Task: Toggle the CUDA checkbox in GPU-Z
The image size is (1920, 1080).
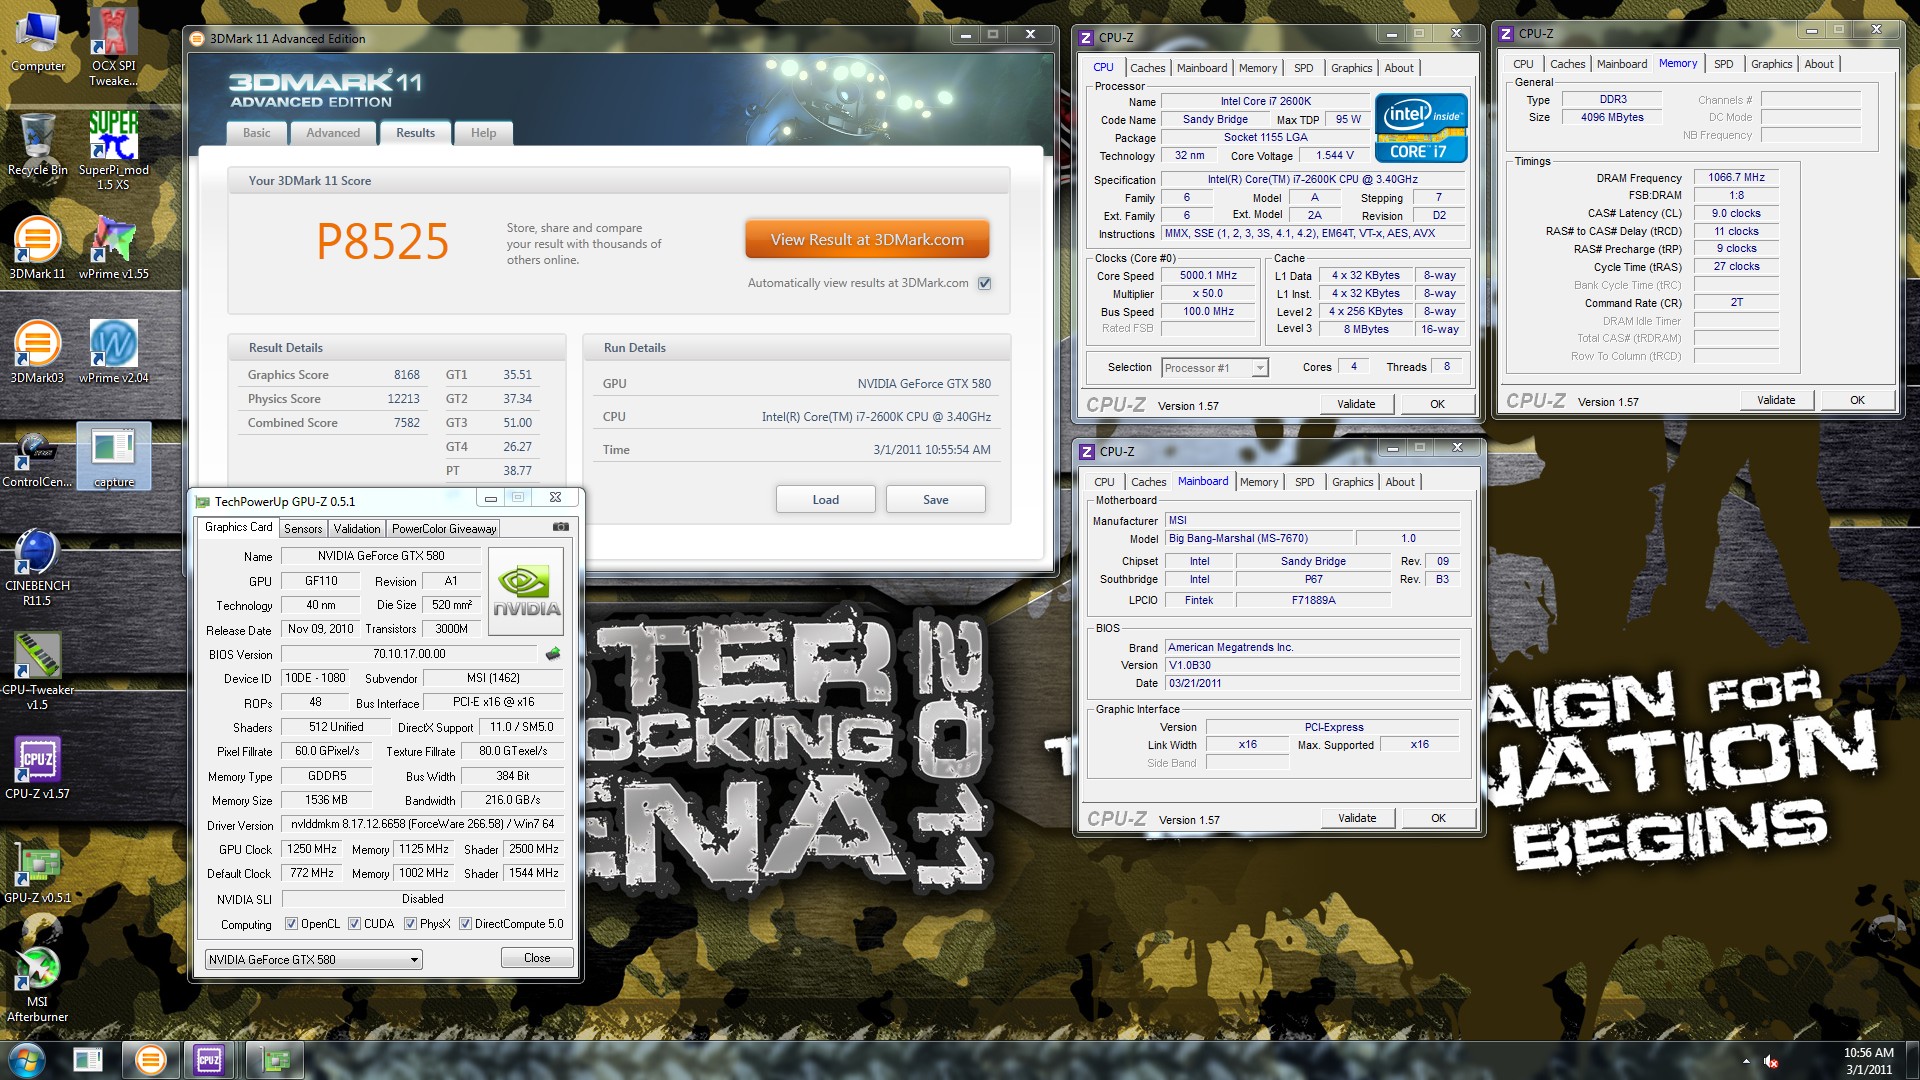Action: click(354, 924)
